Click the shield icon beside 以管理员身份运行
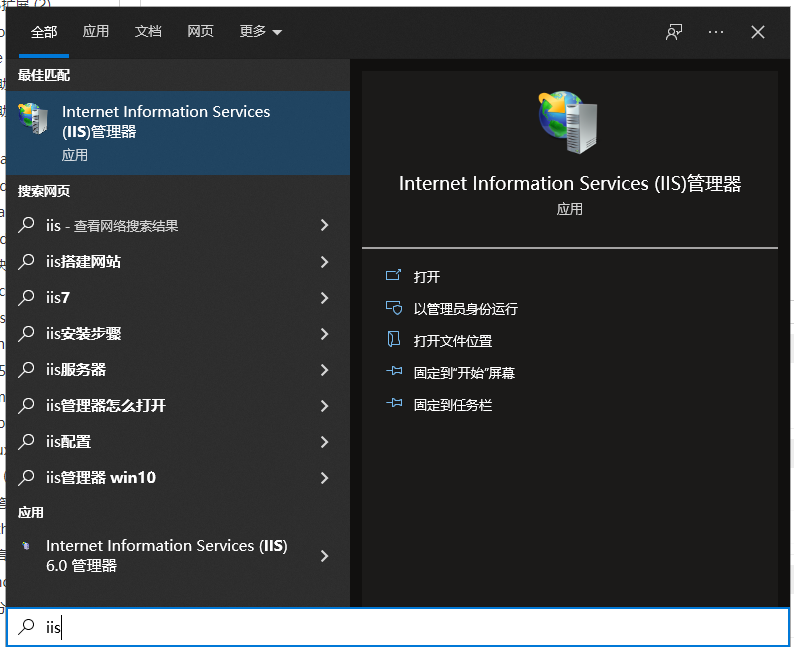Screen dimensions: 794x647 coord(393,307)
